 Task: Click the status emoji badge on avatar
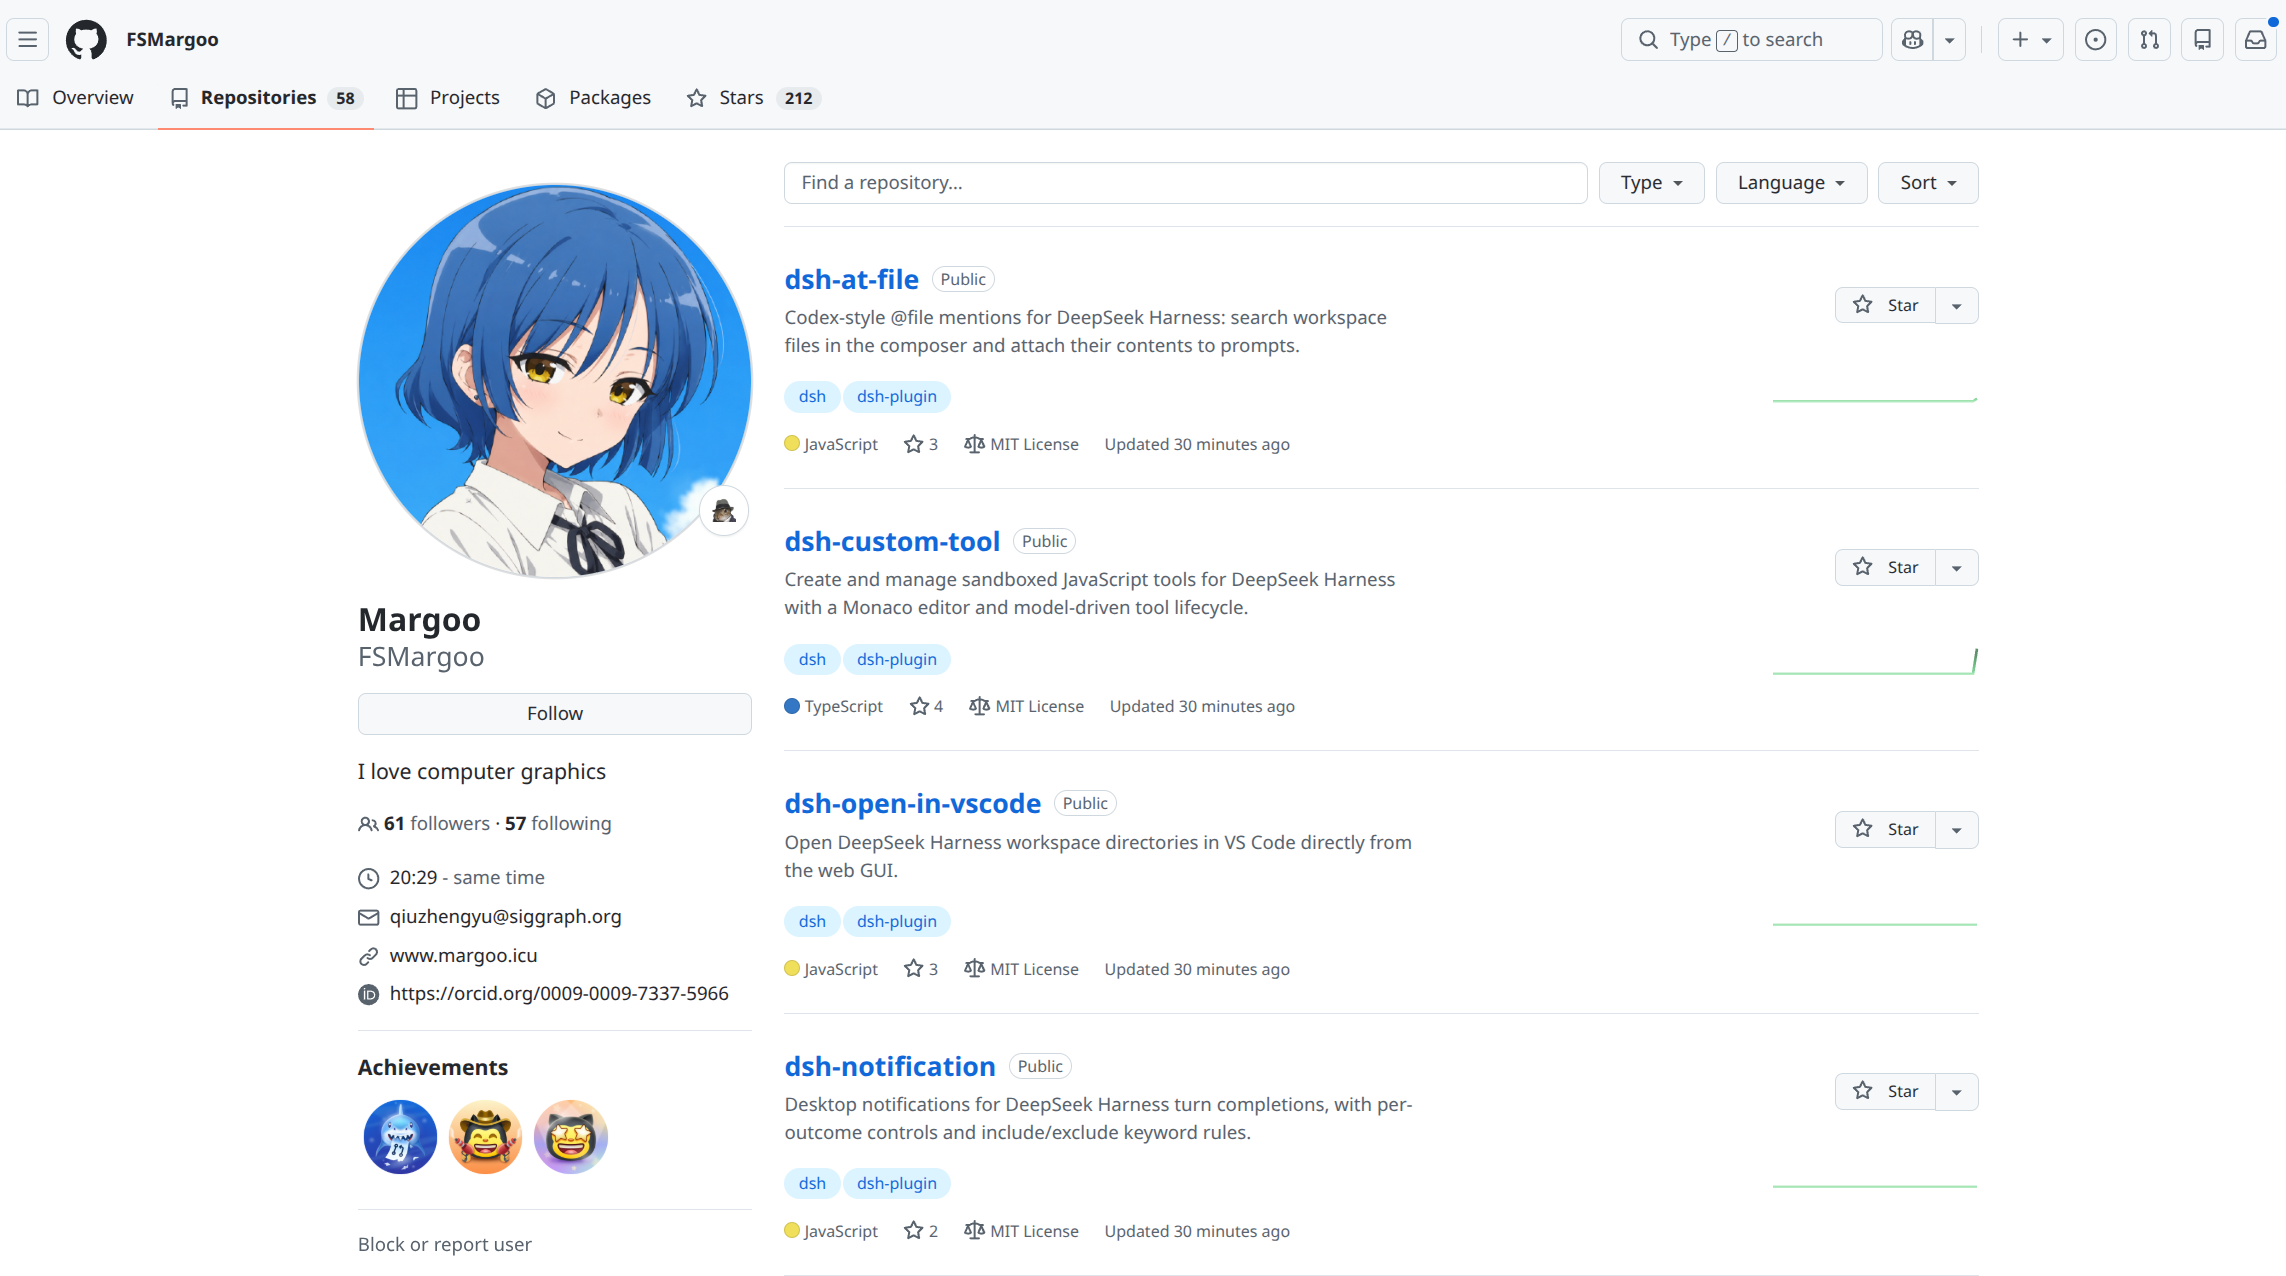tap(724, 511)
